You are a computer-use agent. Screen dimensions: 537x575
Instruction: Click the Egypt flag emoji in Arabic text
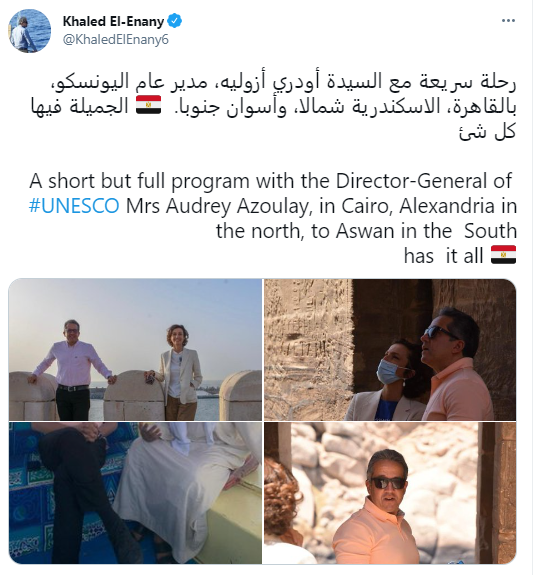[x=149, y=105]
